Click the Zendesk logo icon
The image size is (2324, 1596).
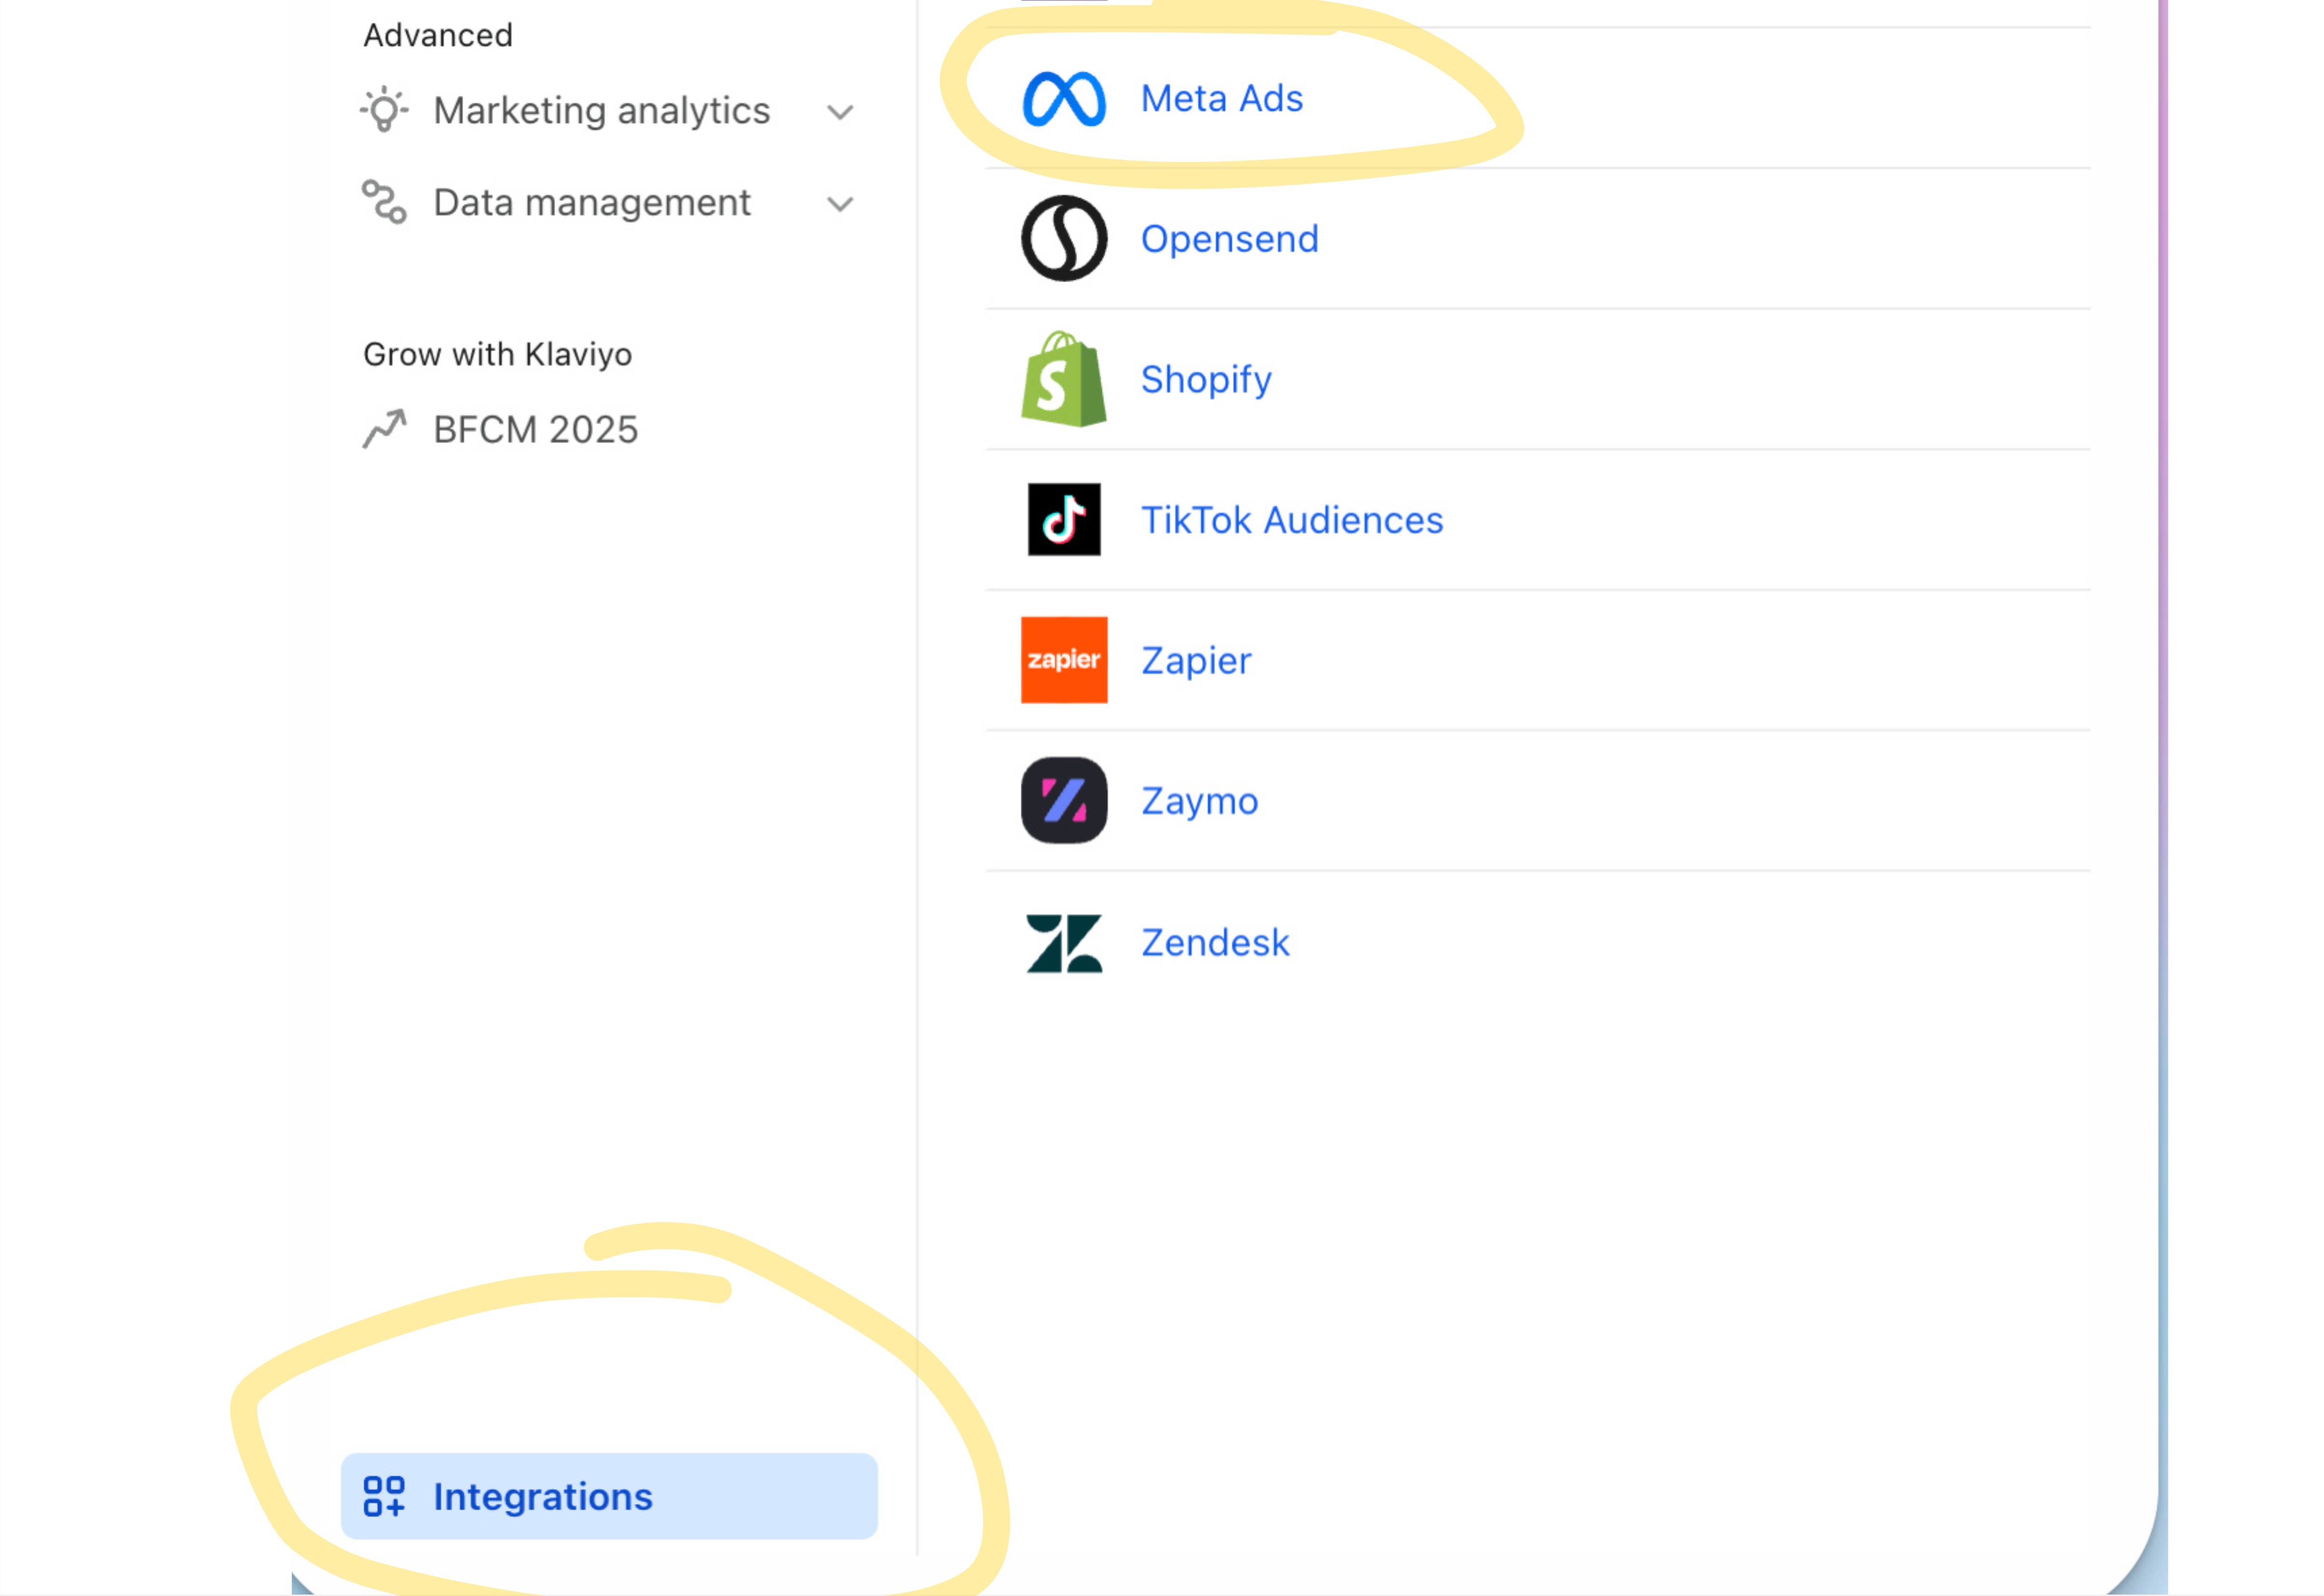[x=1063, y=942]
